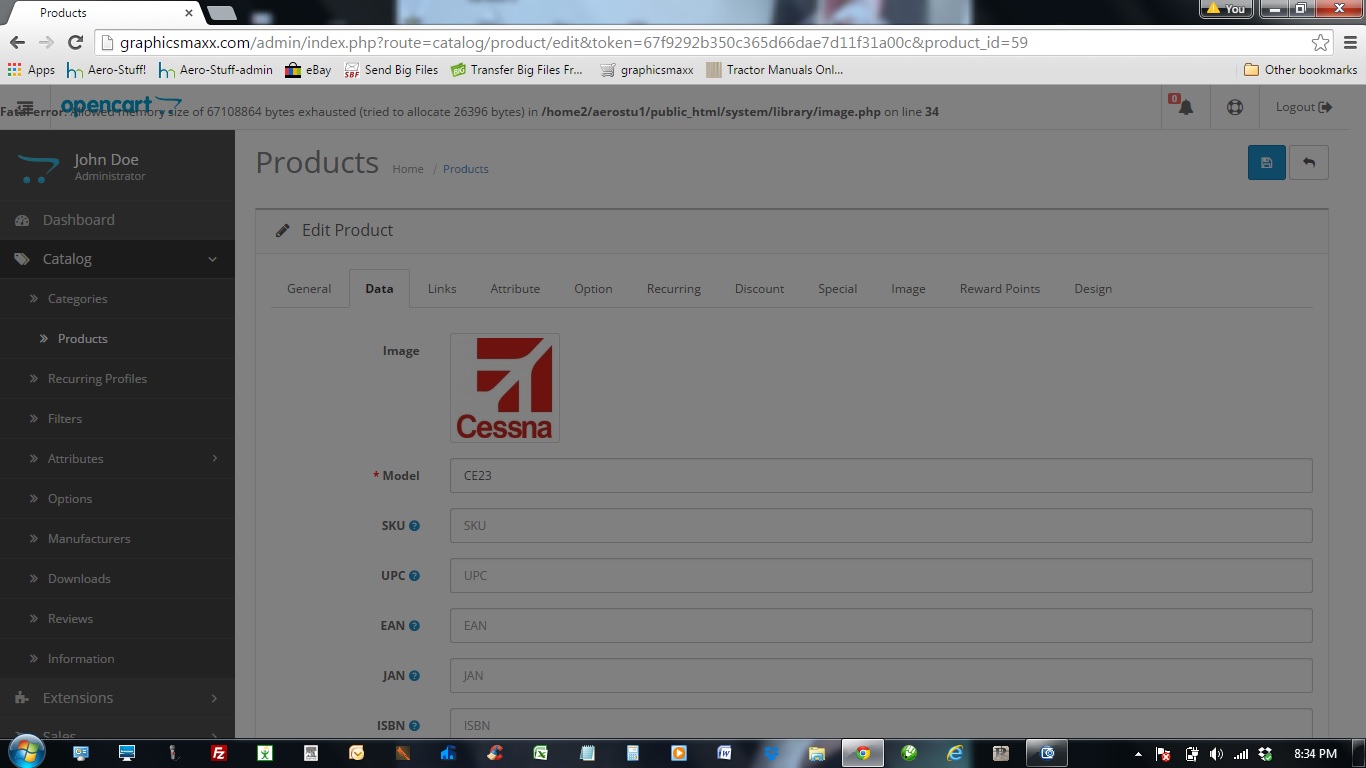This screenshot has width=1366, height=768.
Task: Open the Special tab
Action: tap(837, 288)
